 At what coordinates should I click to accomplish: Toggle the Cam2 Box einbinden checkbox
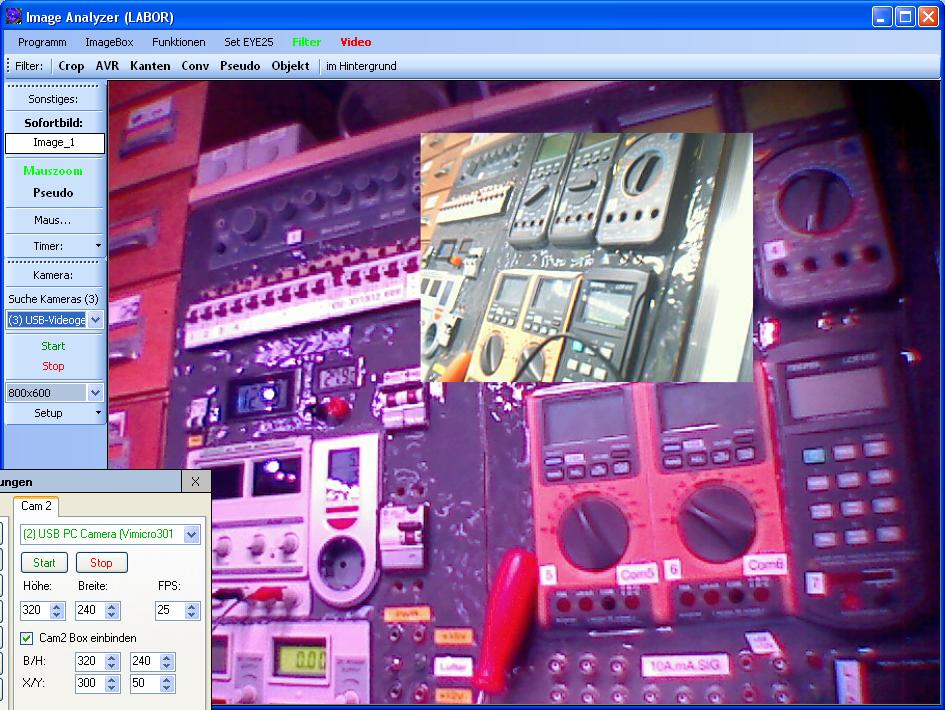(x=27, y=638)
